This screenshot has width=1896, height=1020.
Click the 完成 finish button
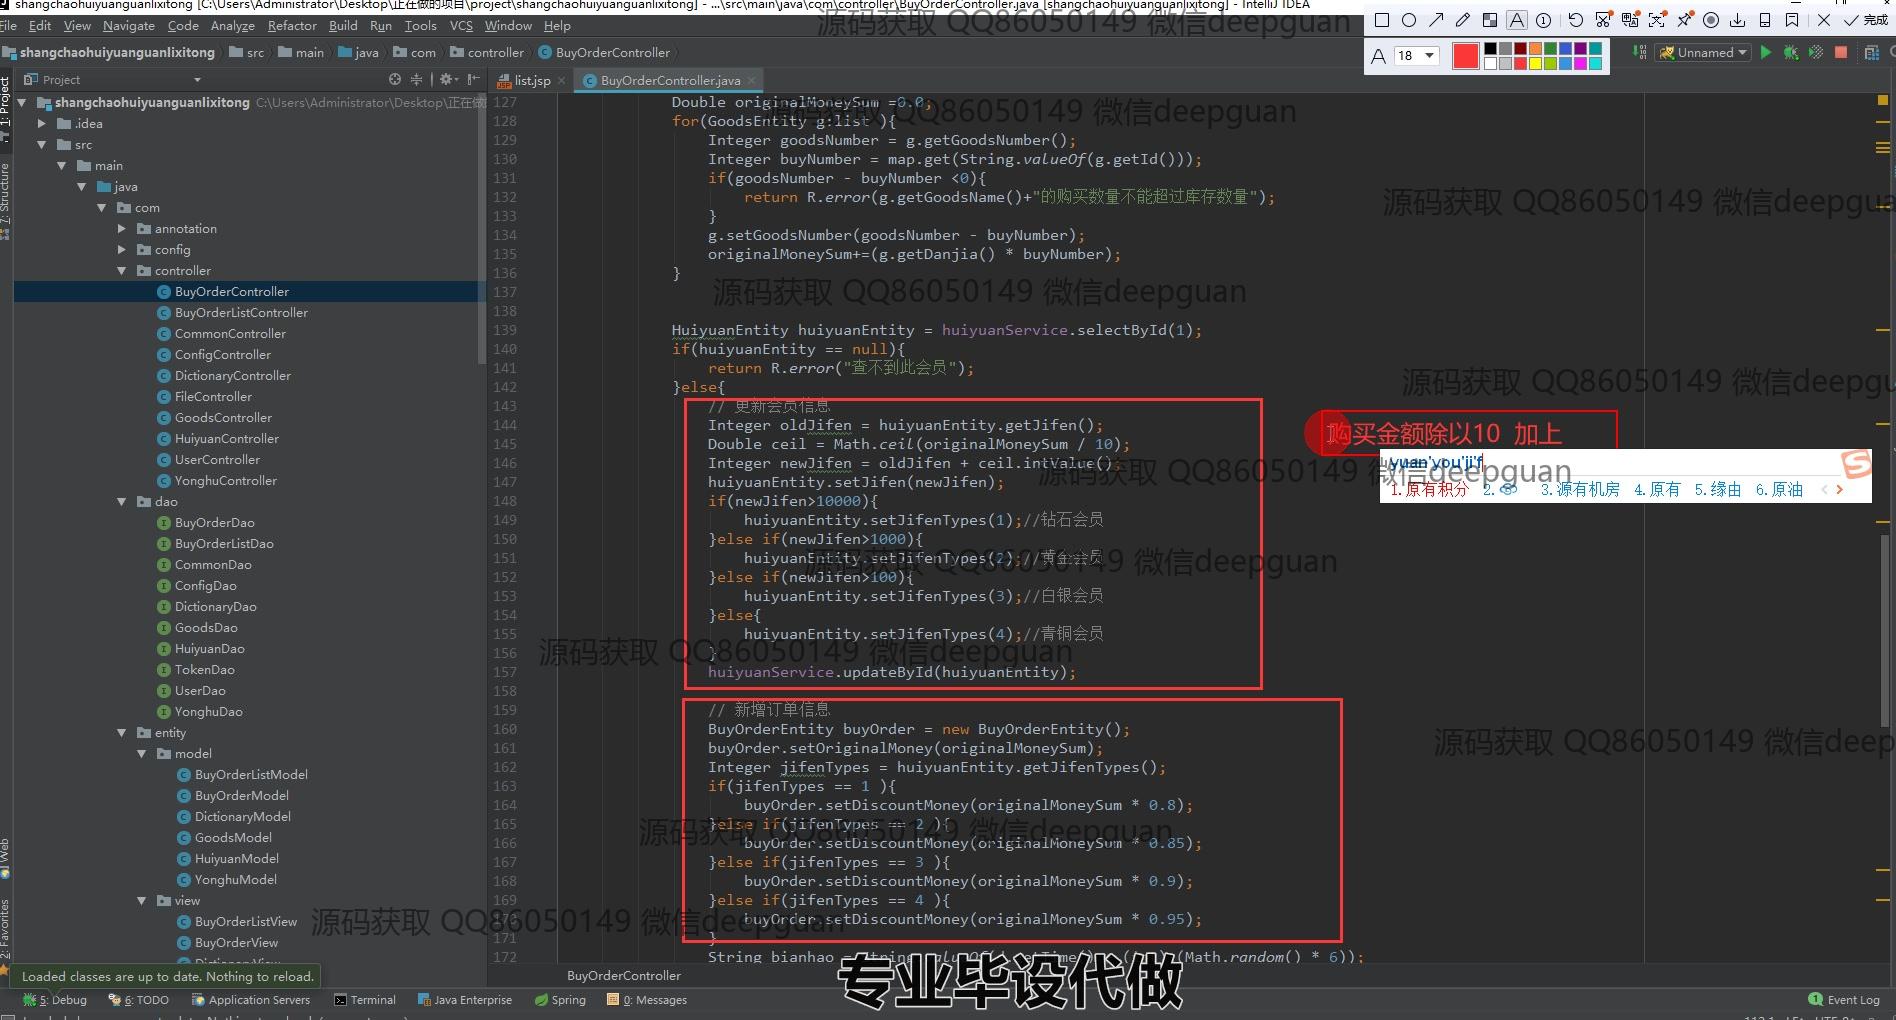tap(1866, 20)
